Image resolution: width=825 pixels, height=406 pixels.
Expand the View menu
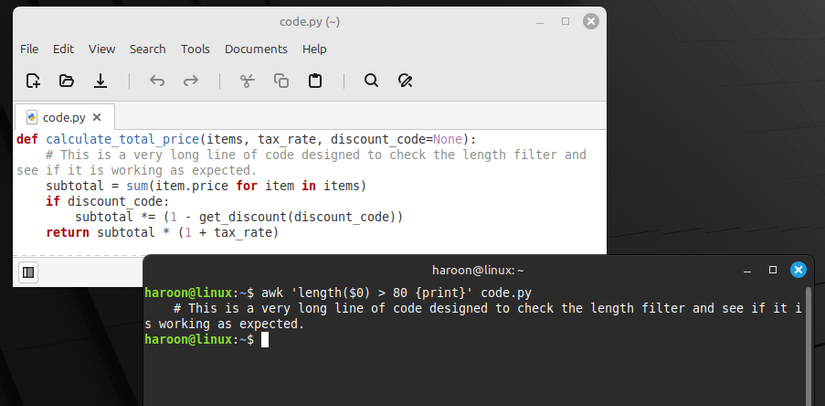pyautogui.click(x=102, y=49)
